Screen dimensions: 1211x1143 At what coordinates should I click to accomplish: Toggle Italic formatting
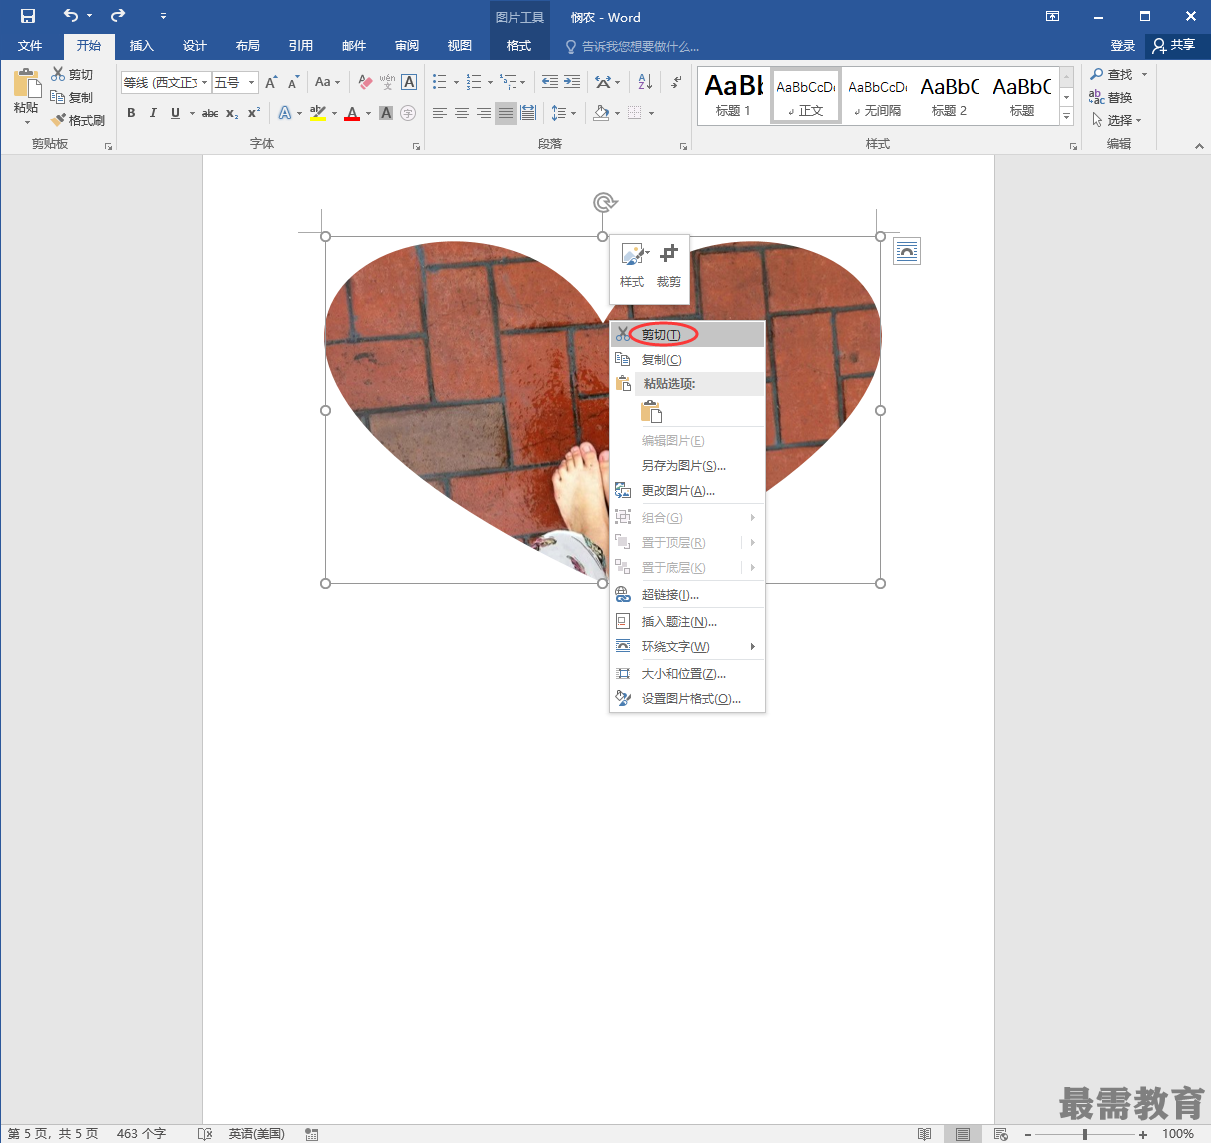[153, 113]
